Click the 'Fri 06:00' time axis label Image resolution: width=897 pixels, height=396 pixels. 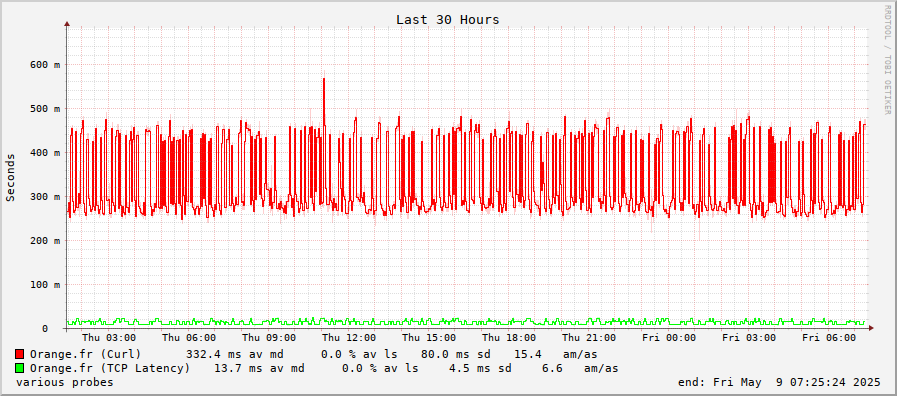coord(829,338)
